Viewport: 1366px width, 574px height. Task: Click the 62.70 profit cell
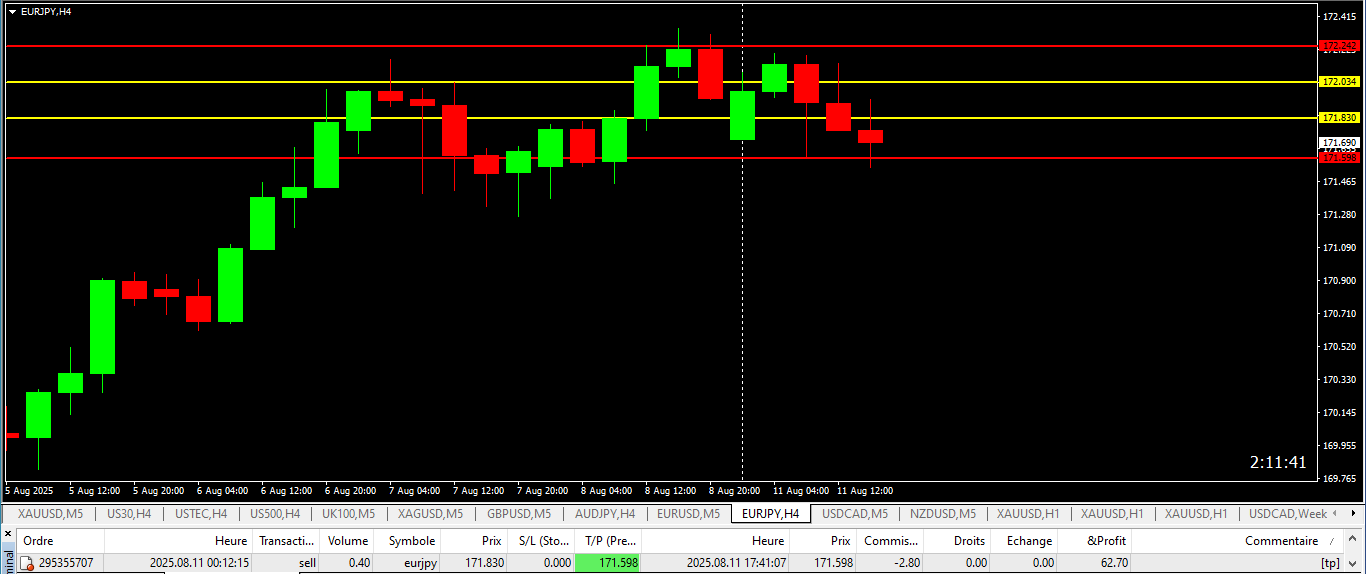pos(1113,563)
